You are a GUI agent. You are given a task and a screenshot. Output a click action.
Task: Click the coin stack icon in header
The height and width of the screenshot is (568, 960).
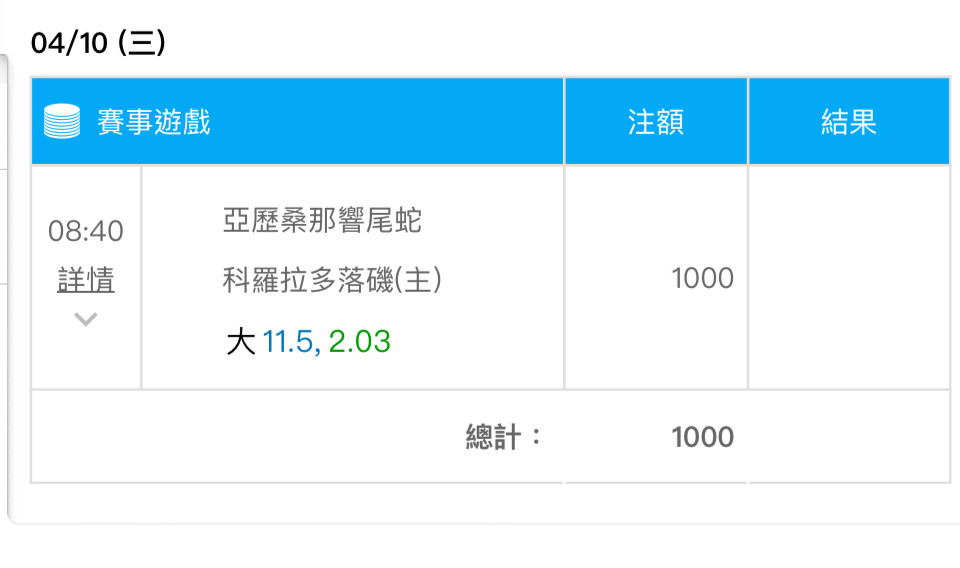tap(61, 122)
